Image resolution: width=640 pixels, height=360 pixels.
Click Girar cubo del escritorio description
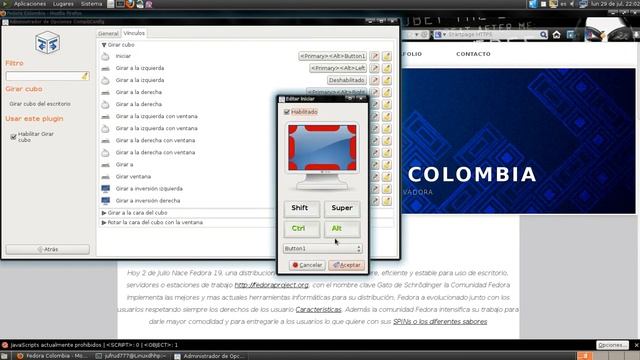tap(40, 104)
